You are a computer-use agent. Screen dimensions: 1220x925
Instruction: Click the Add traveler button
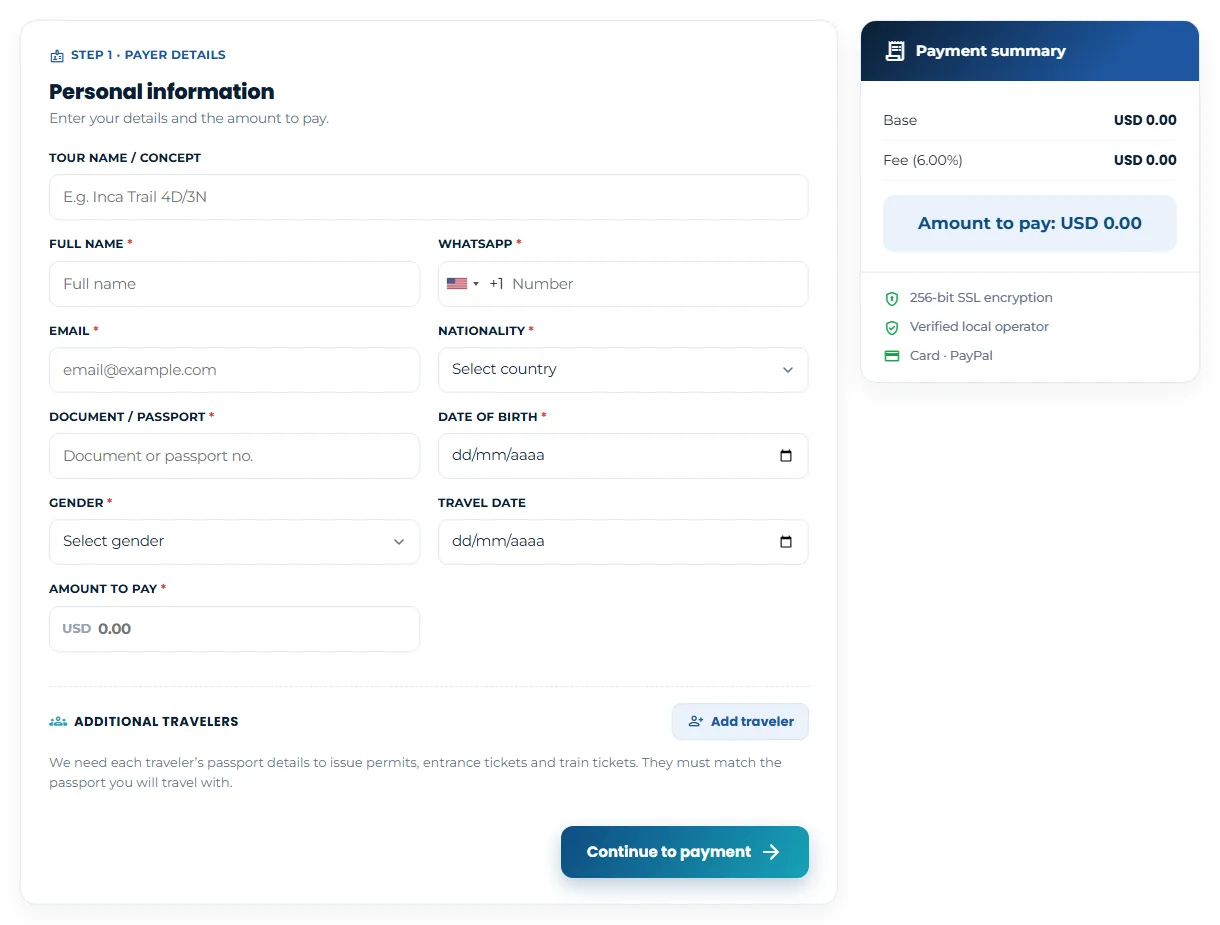click(x=740, y=721)
